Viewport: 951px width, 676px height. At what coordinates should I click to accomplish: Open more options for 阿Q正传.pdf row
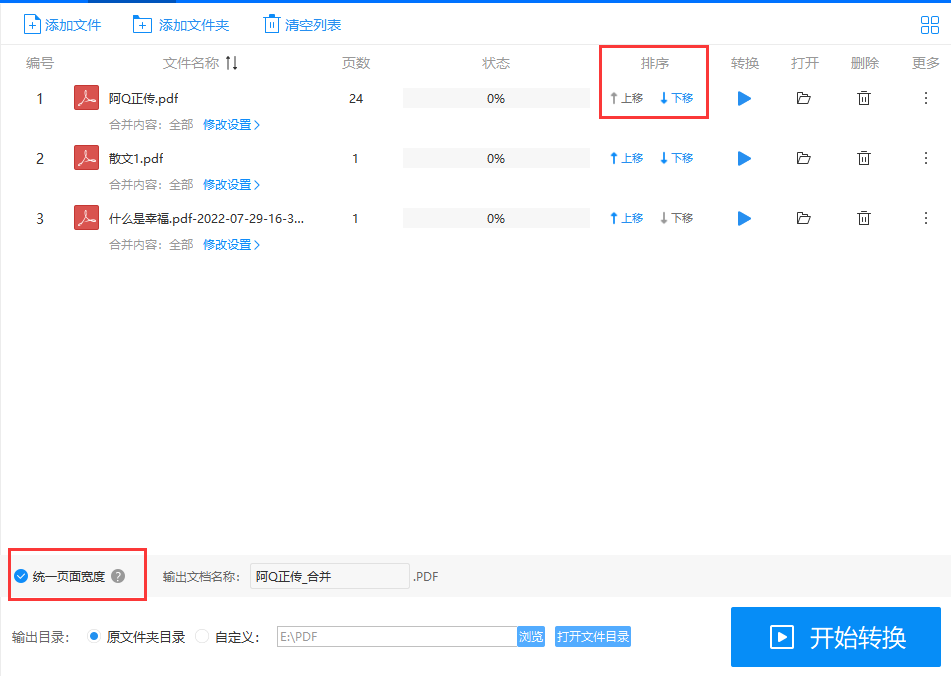[926, 98]
